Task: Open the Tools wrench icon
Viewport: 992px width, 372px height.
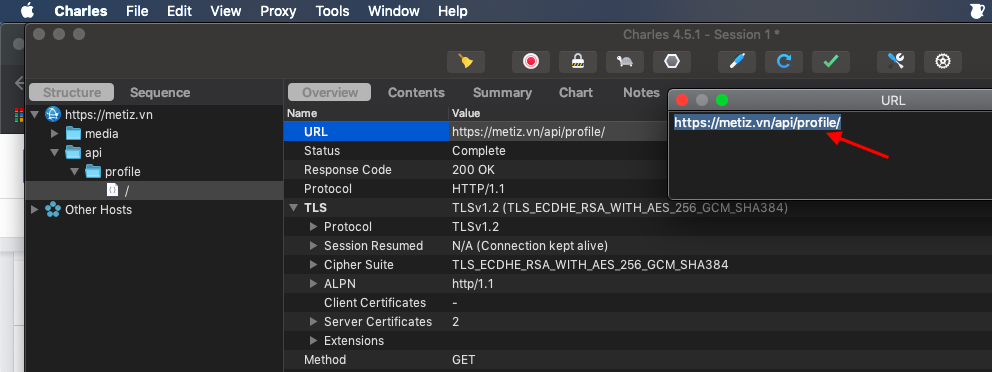Action: pos(896,61)
